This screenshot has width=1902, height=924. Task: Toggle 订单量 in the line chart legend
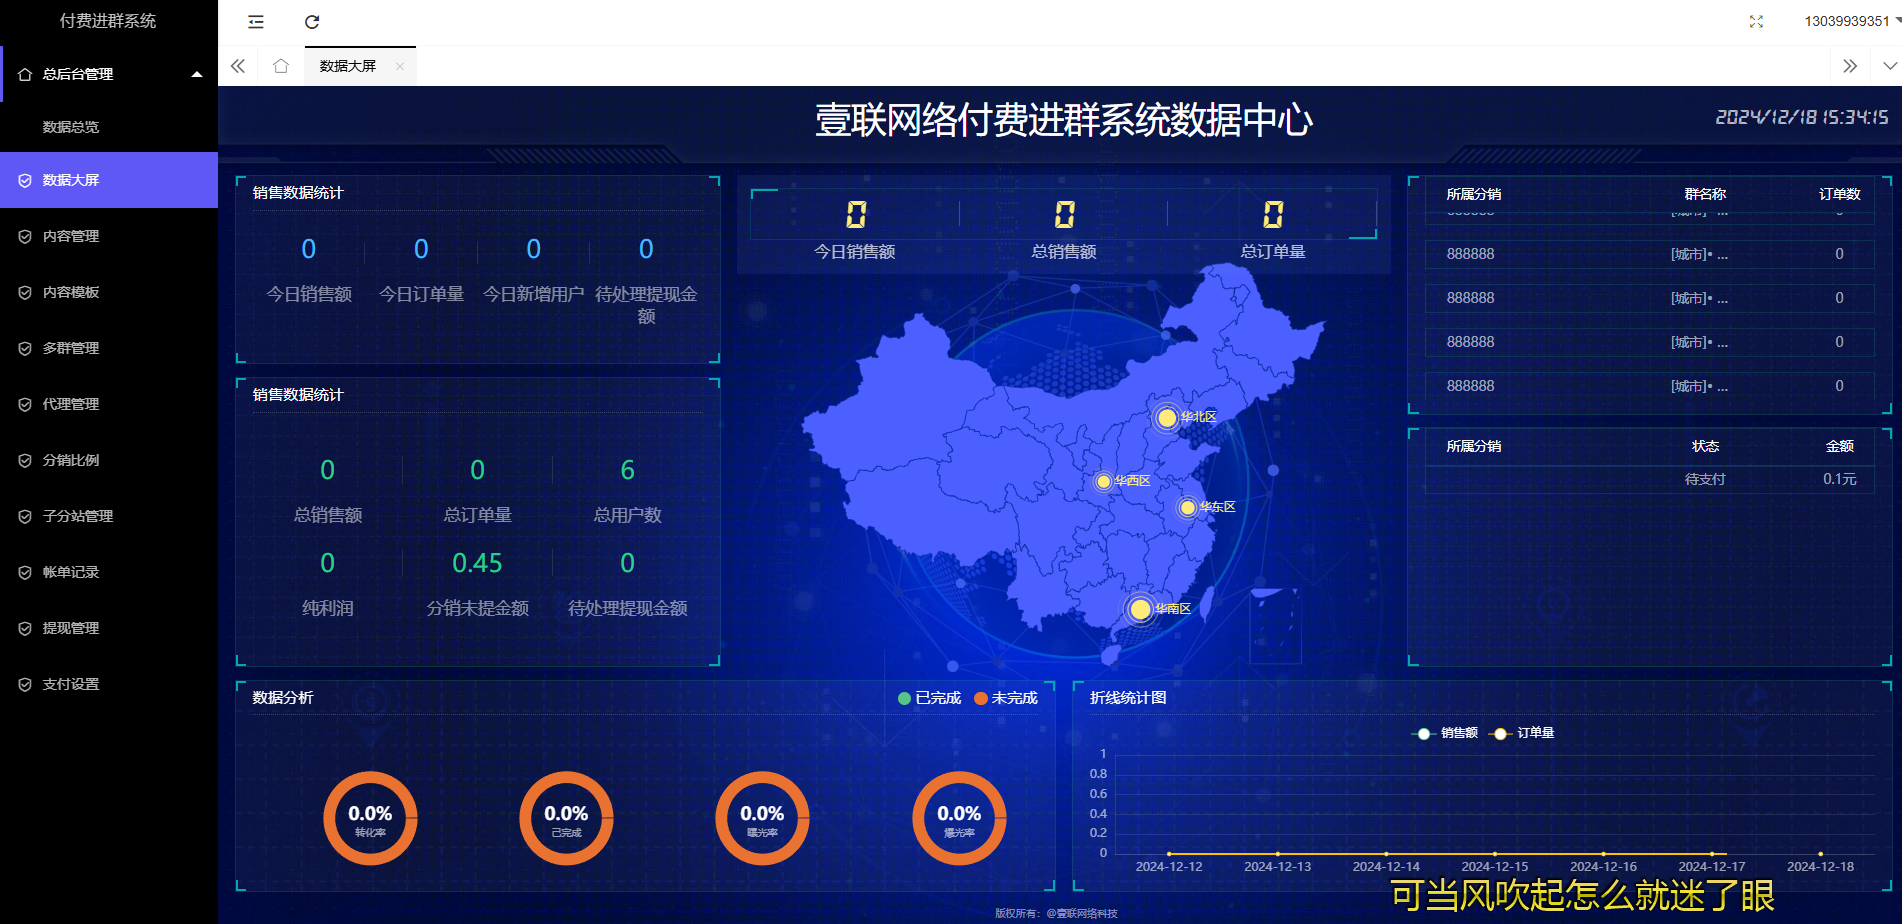[x=1525, y=733]
